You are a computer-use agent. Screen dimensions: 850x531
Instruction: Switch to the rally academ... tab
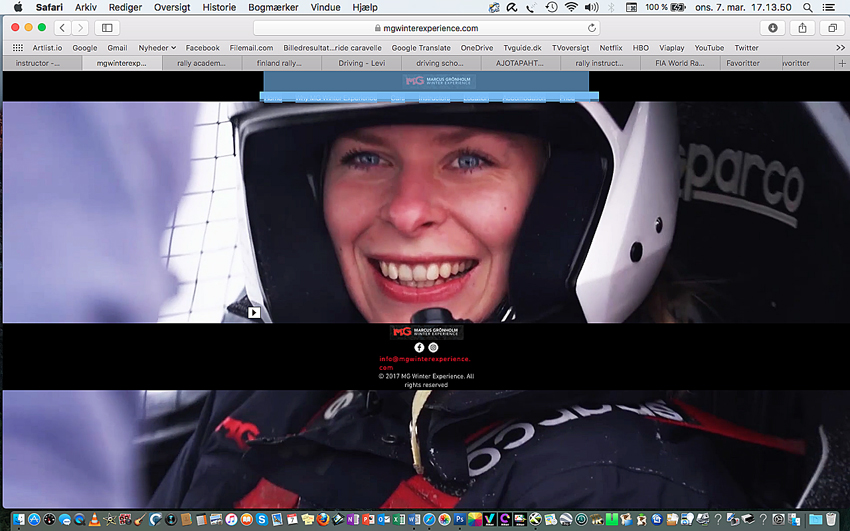click(x=201, y=63)
